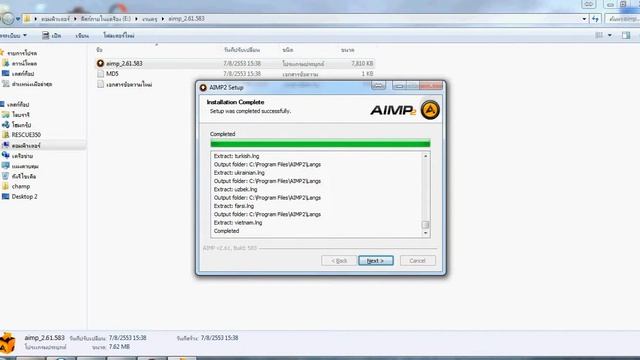Click the MD5 file icon

point(100,74)
